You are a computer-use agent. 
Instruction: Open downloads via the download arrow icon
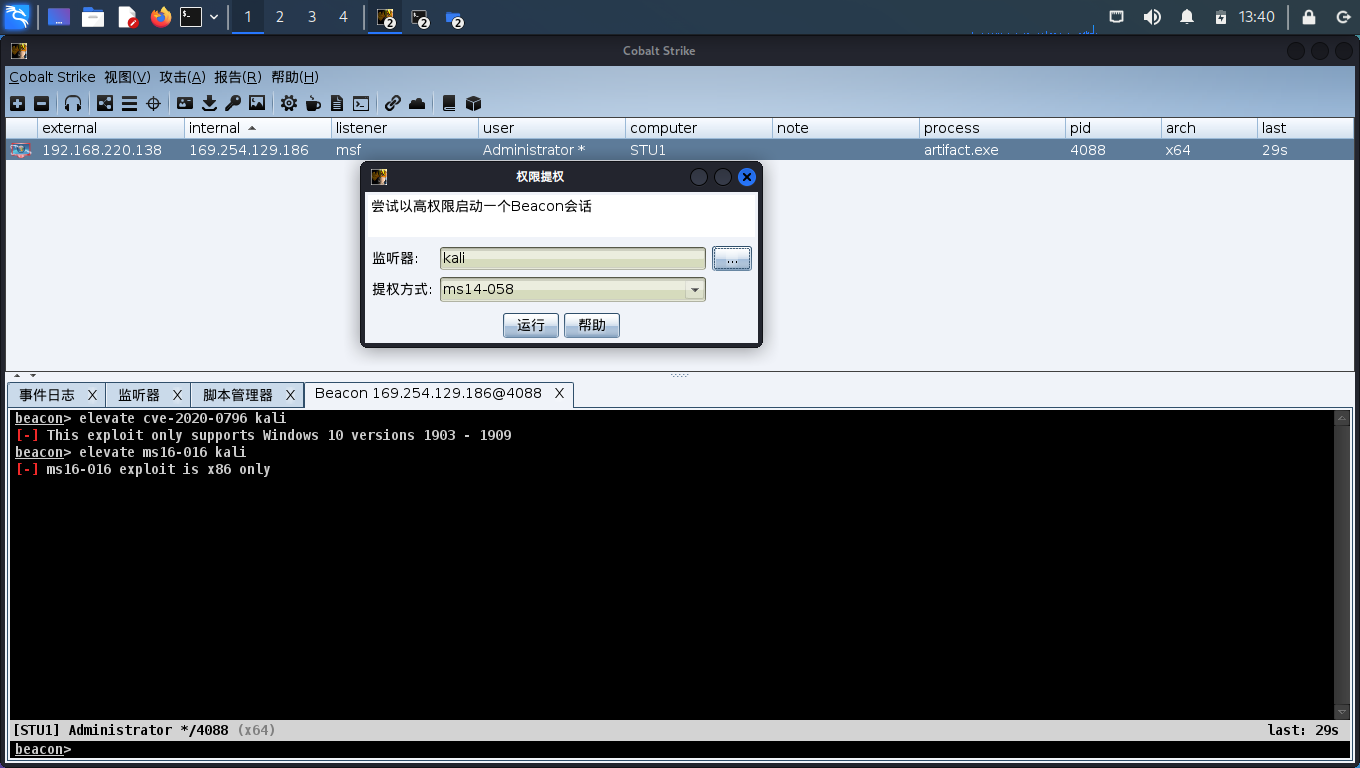coord(209,103)
